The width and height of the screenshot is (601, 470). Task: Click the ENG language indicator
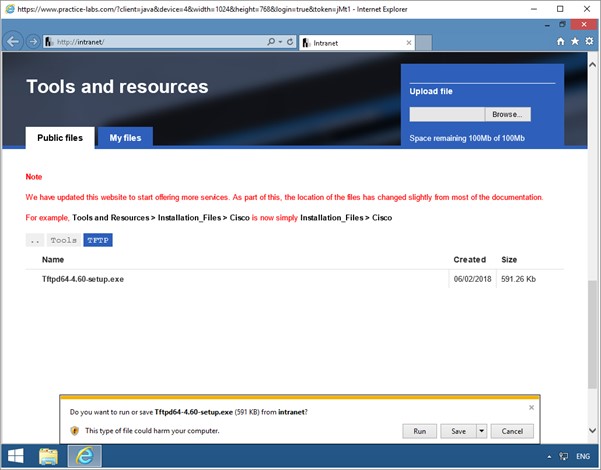pos(583,456)
